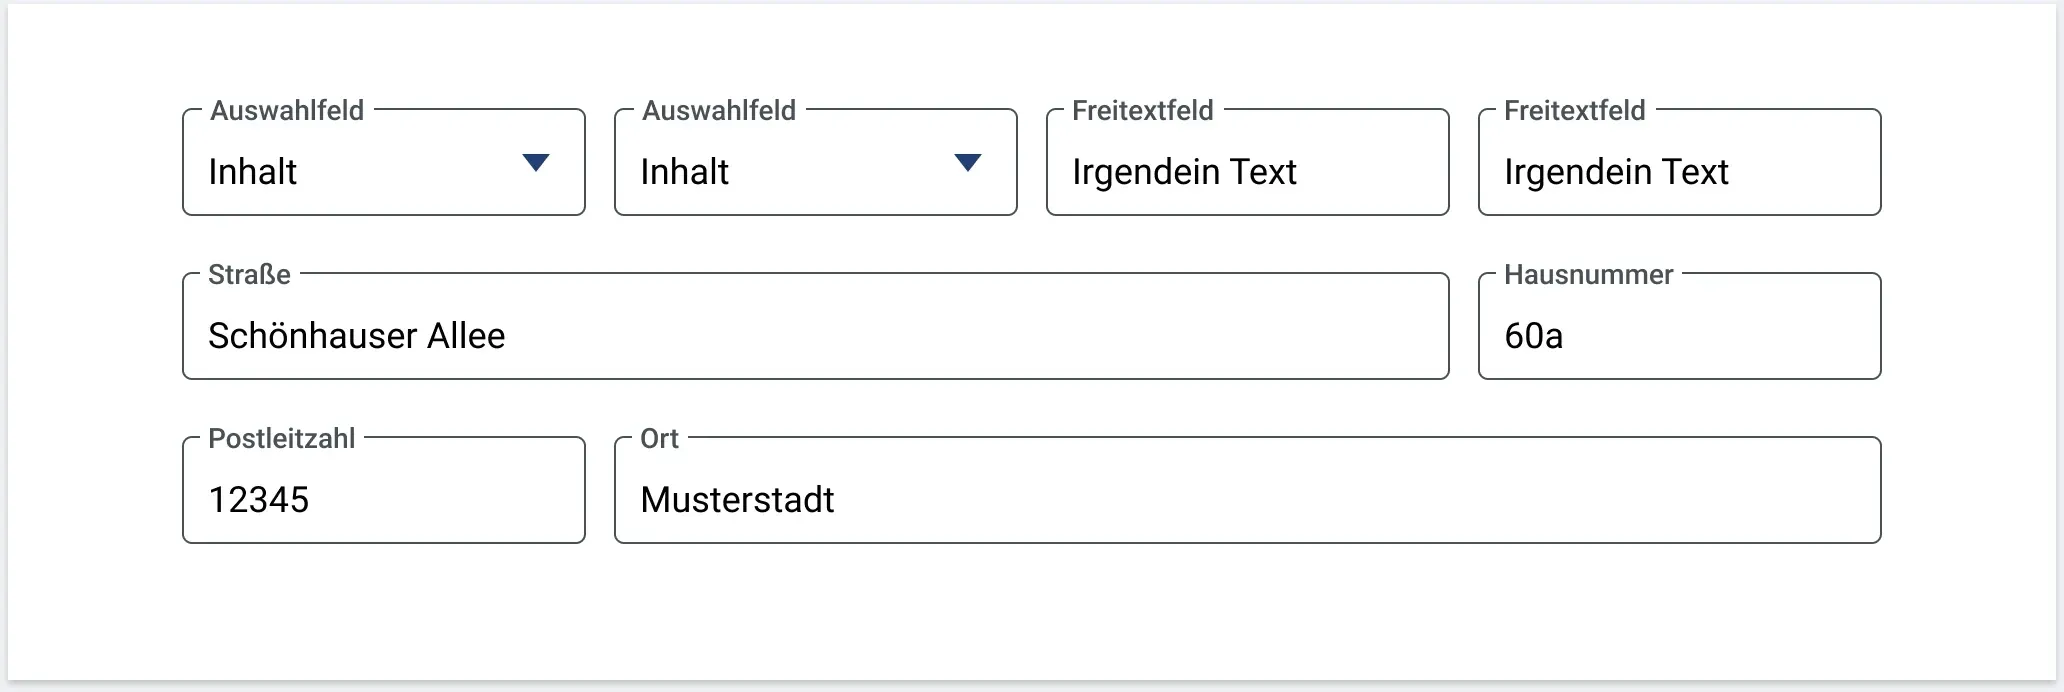Image resolution: width=2064 pixels, height=692 pixels.
Task: Focus the Ort text field
Action: click(1248, 490)
